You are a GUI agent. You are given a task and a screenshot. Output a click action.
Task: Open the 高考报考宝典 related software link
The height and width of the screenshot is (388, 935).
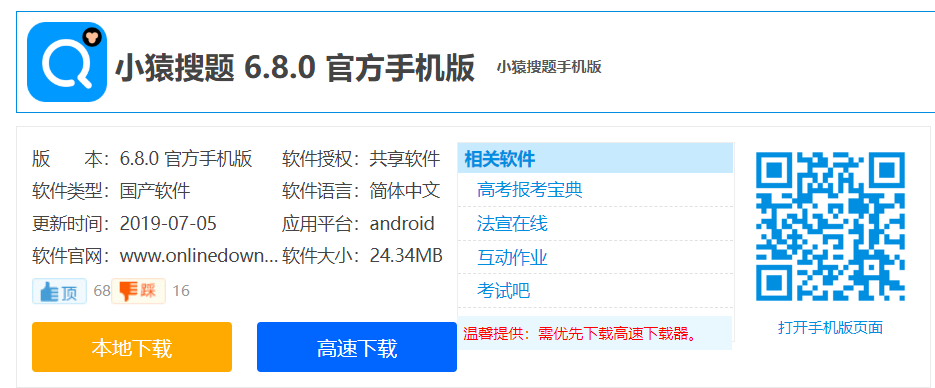click(x=530, y=190)
